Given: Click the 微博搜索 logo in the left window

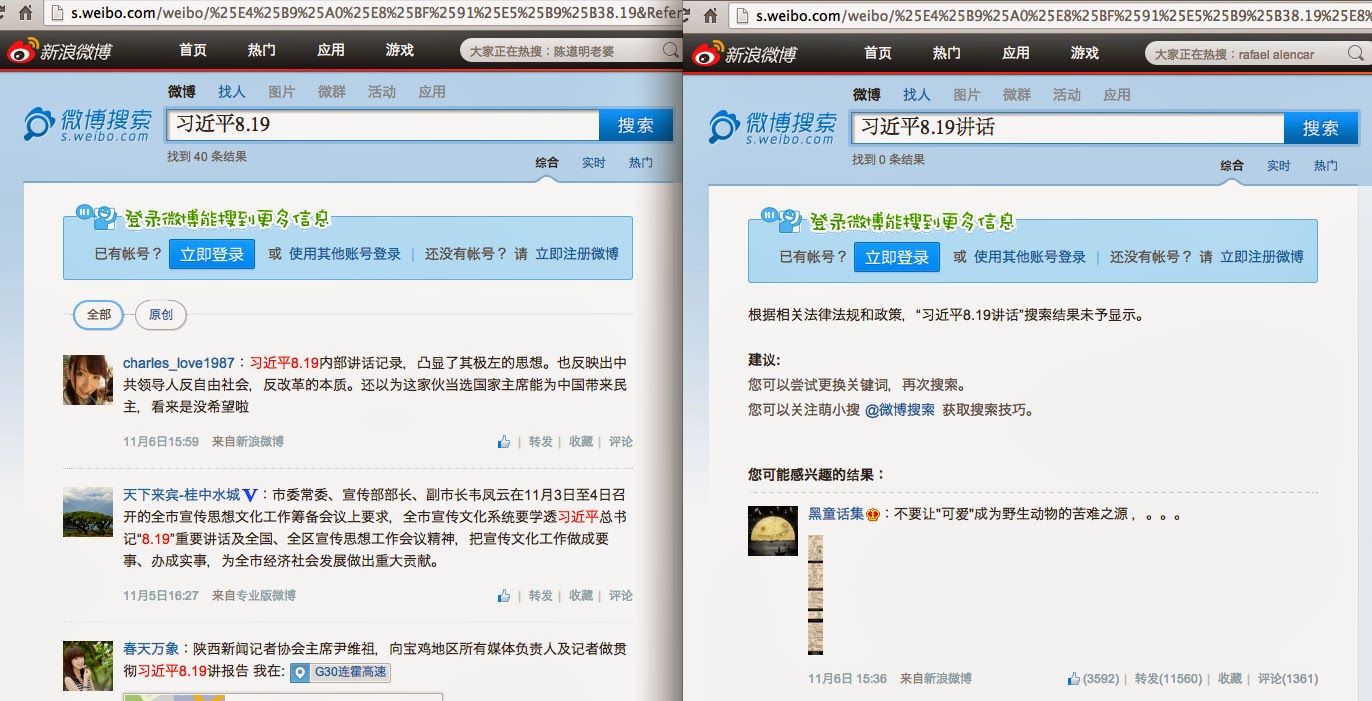Looking at the screenshot, I should [88, 126].
